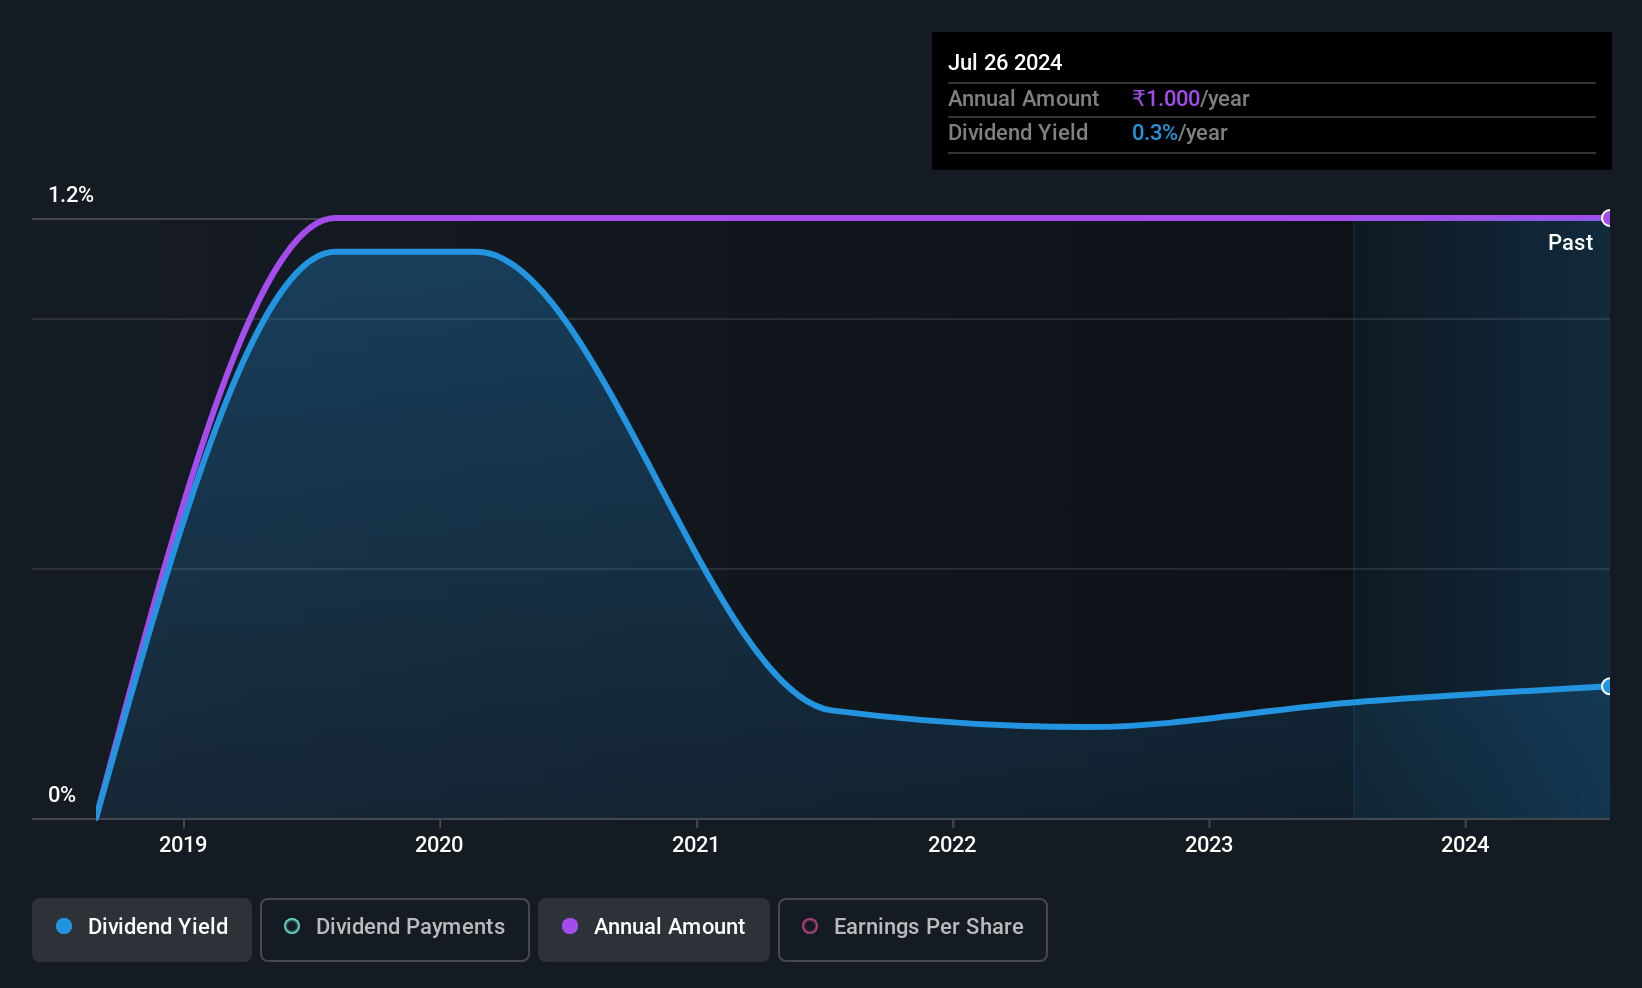Click the 1.2% y-axis label
This screenshot has height=988, width=1642.
coord(71,195)
